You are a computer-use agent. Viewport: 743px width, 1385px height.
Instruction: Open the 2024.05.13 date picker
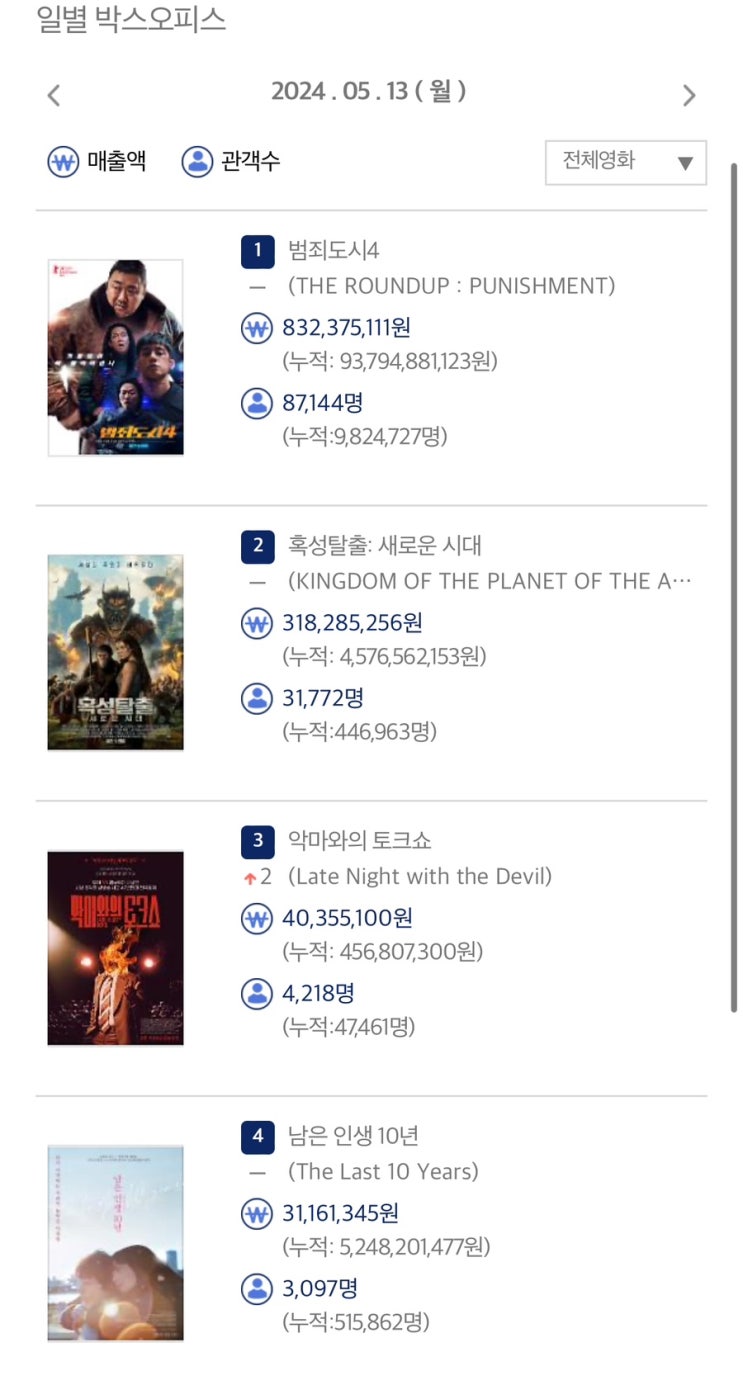368,92
